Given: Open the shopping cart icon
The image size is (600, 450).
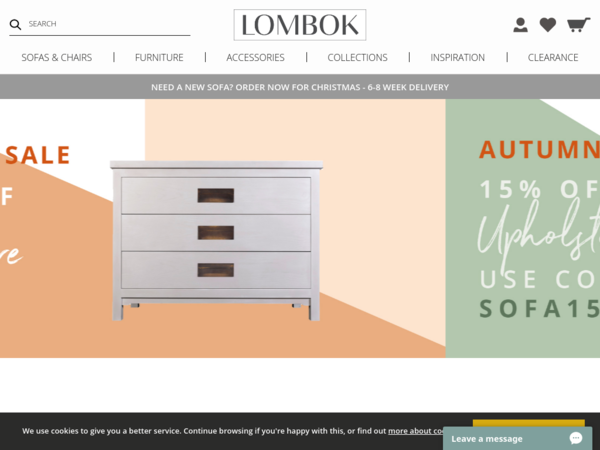Looking at the screenshot, I should tap(578, 25).
